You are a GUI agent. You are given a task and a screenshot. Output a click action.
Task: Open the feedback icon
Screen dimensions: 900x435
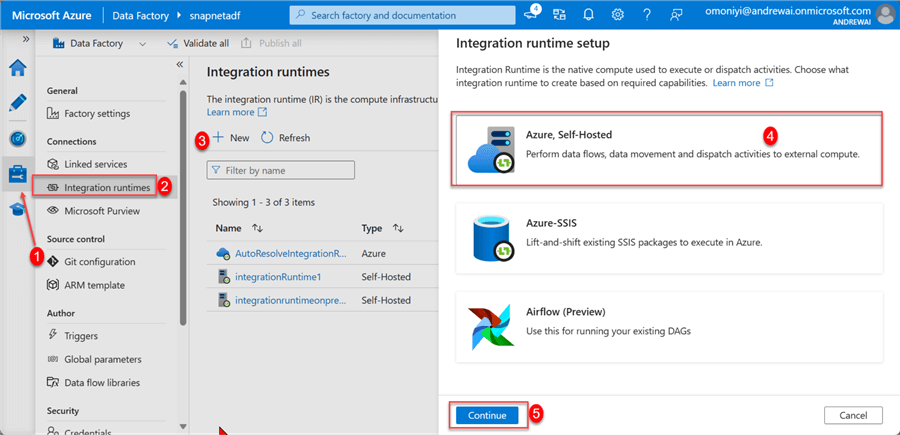pyautogui.click(x=676, y=15)
